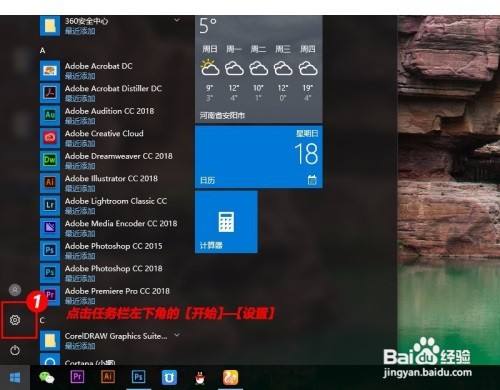The image size is (500, 390).
Task: Open the QQ penguin taskbar icon
Action: click(x=200, y=377)
